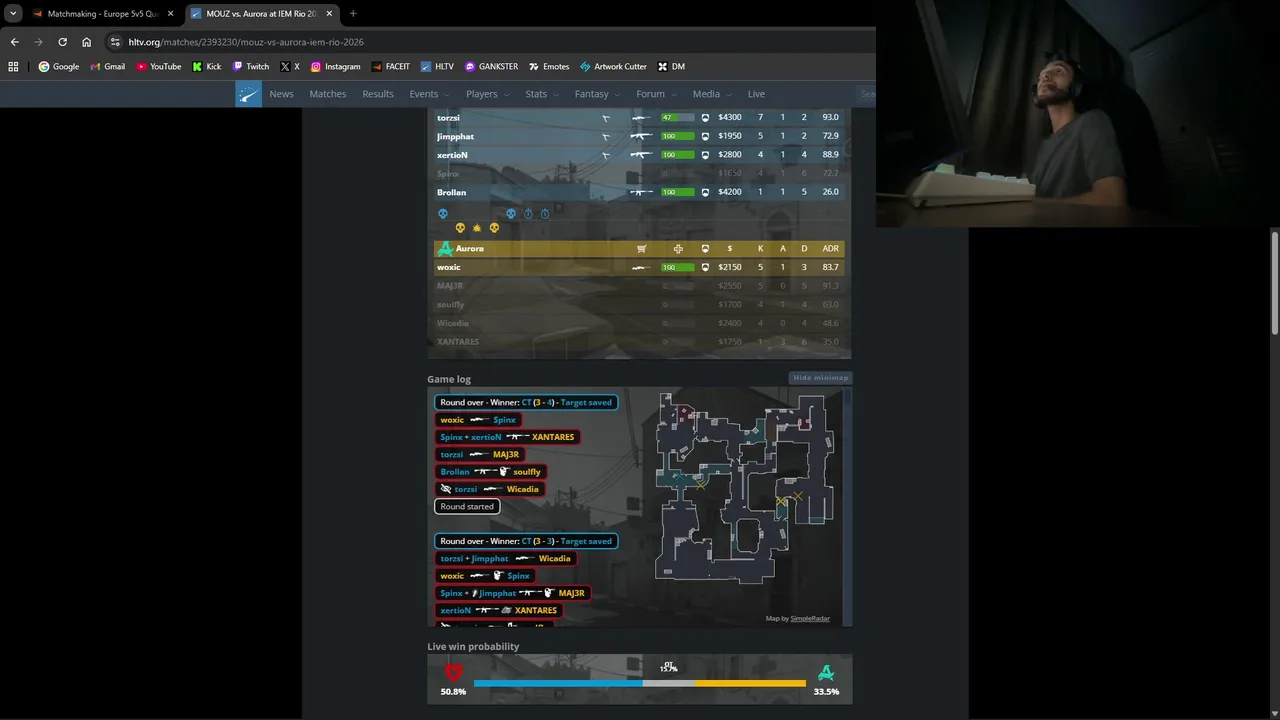Viewport: 1280px width, 720px height.
Task: Click the yellow bomb explosion round-history icon
Action: (x=477, y=228)
